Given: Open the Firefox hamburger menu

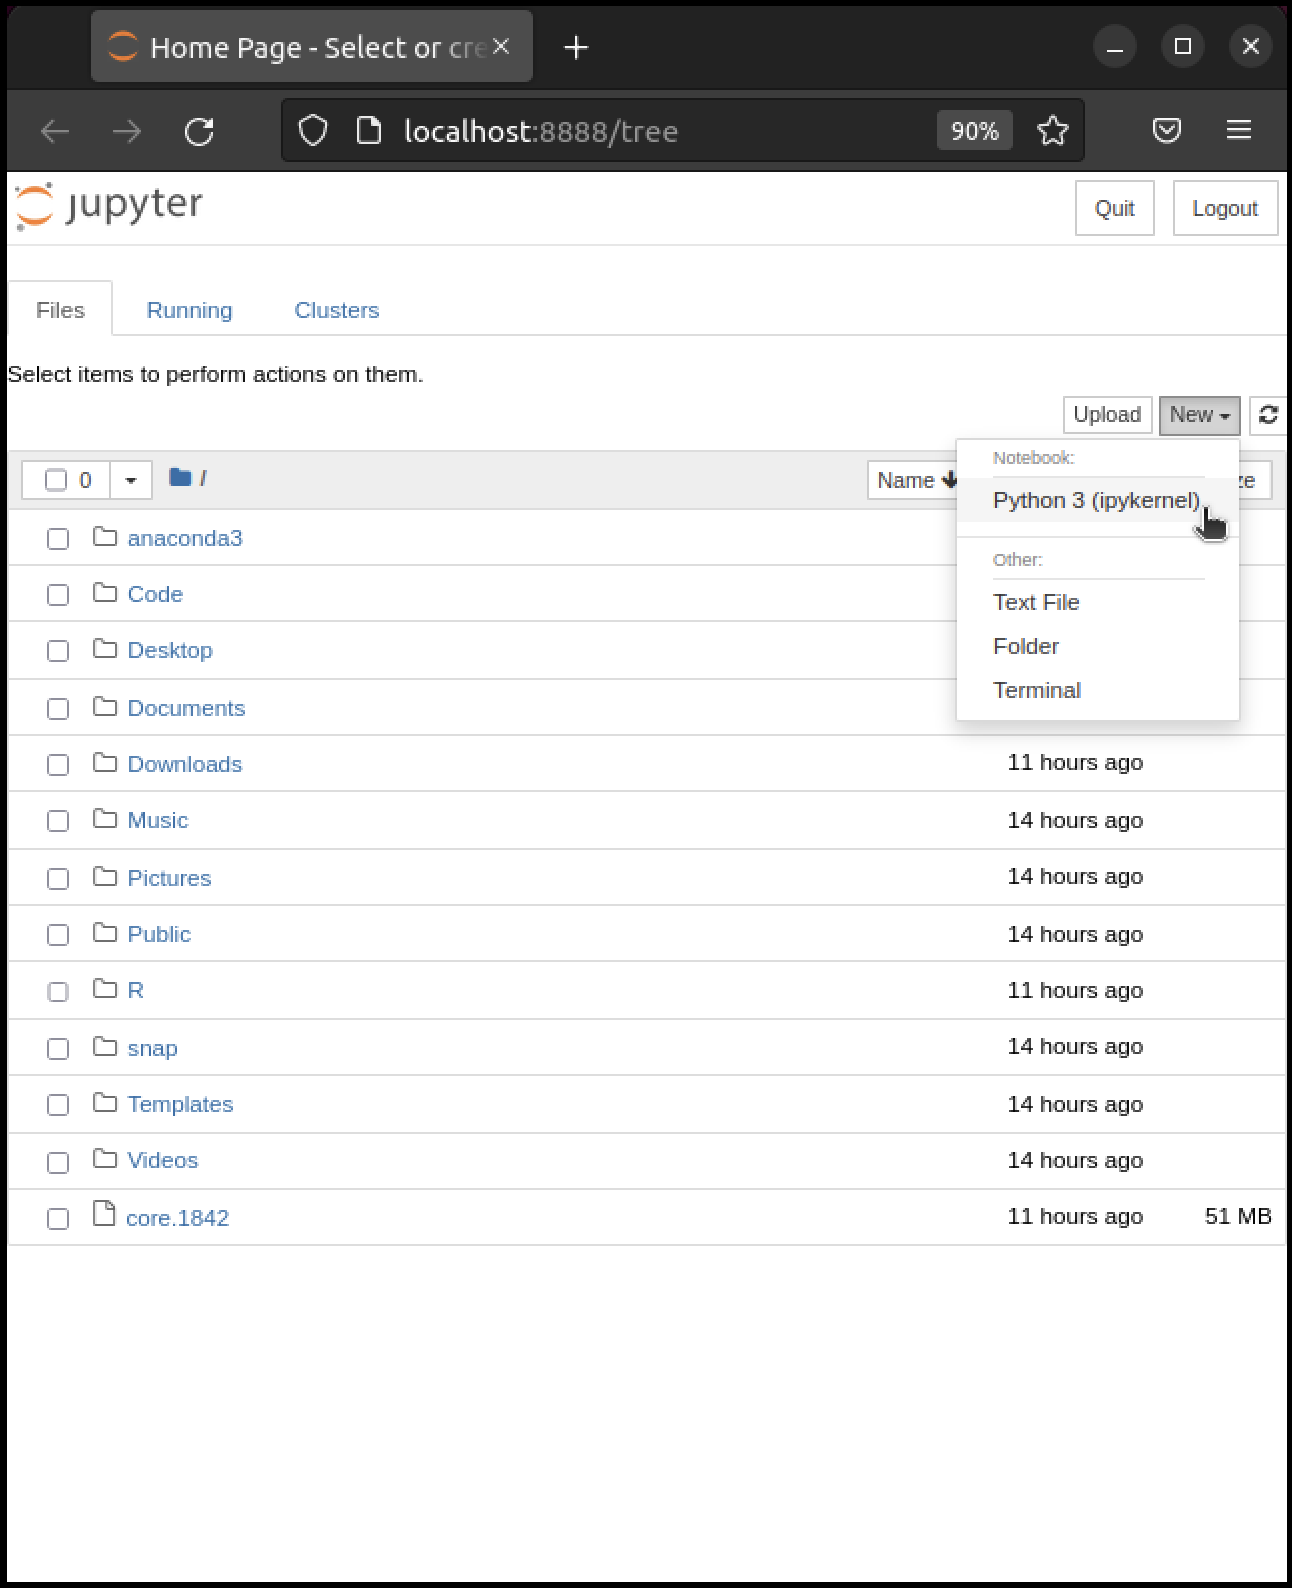Looking at the screenshot, I should (x=1239, y=130).
